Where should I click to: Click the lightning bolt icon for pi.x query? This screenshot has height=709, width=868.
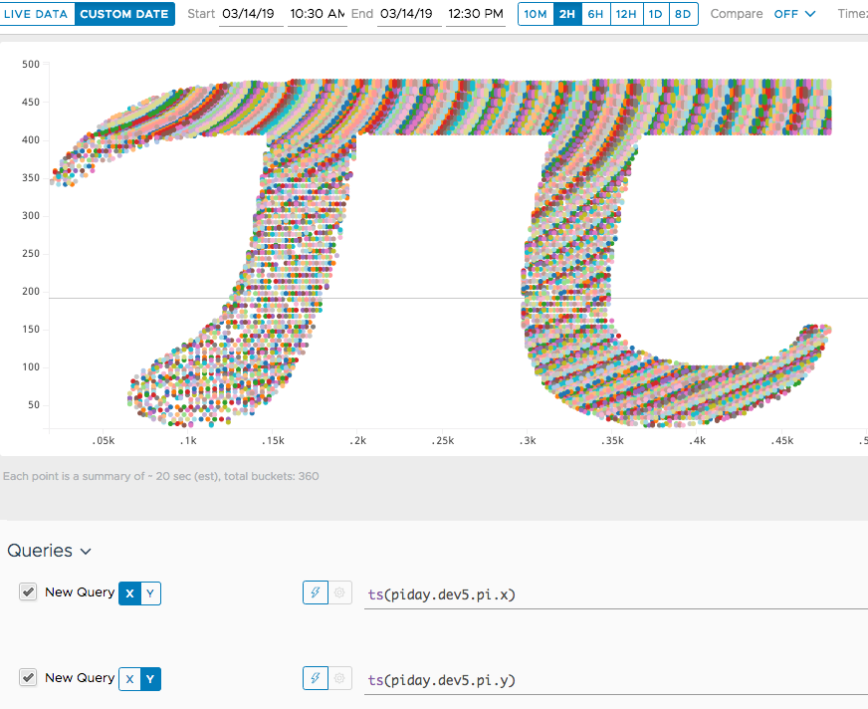pyautogui.click(x=315, y=593)
